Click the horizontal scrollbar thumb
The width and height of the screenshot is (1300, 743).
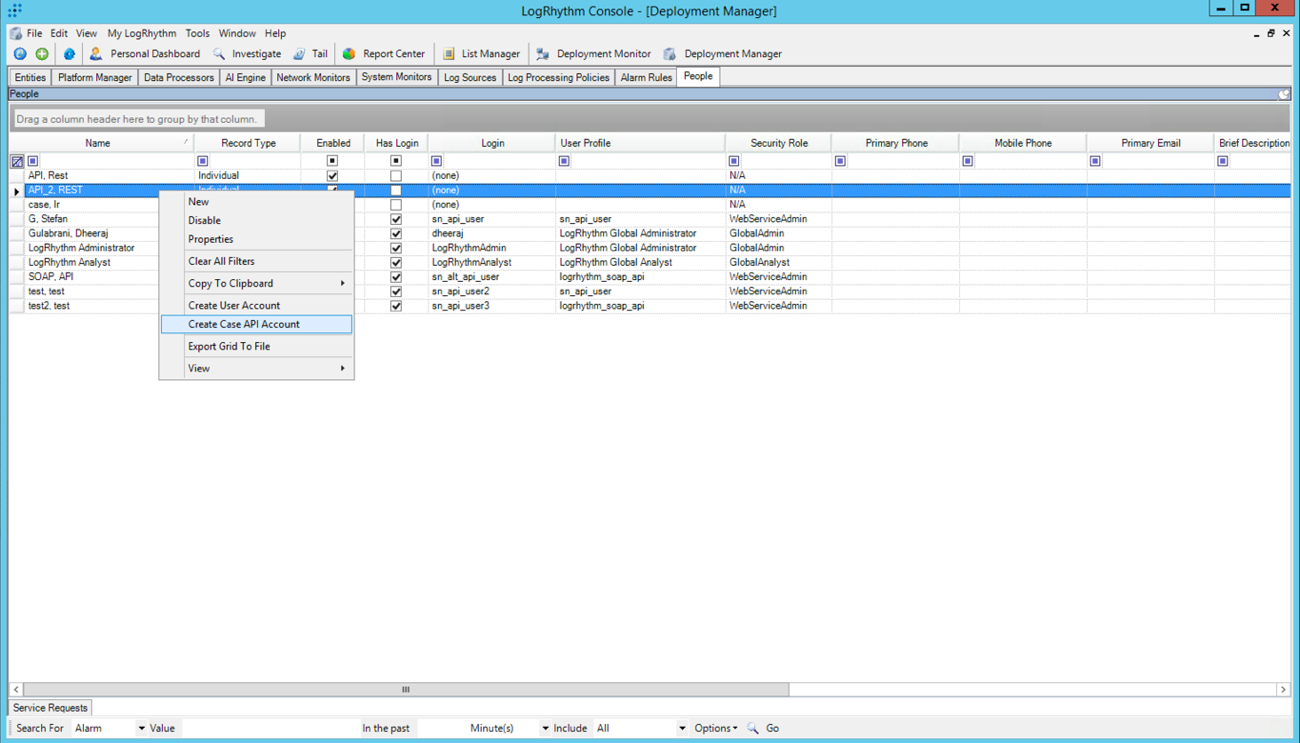coord(406,689)
